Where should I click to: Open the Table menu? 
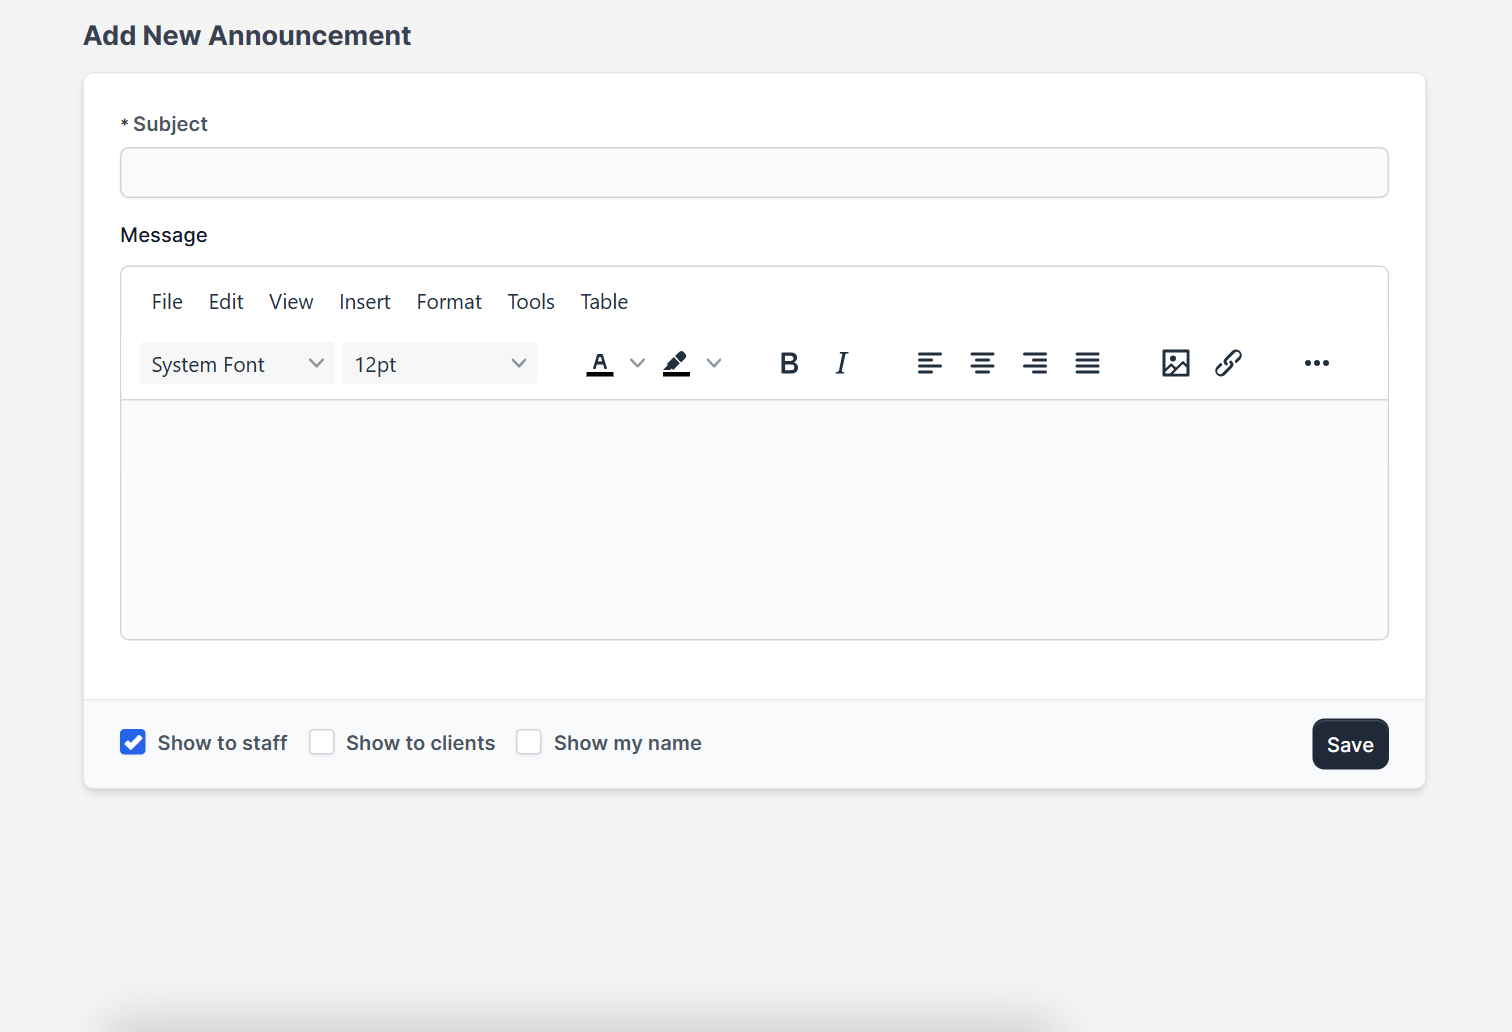pos(604,302)
